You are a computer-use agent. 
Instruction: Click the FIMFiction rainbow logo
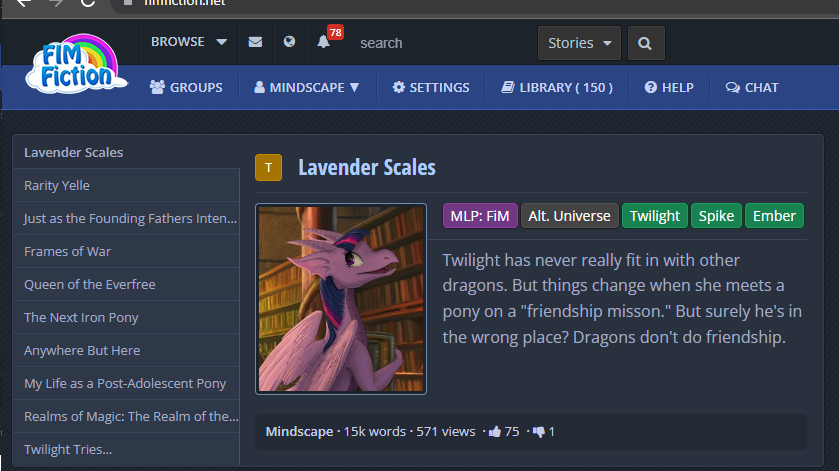coord(76,64)
